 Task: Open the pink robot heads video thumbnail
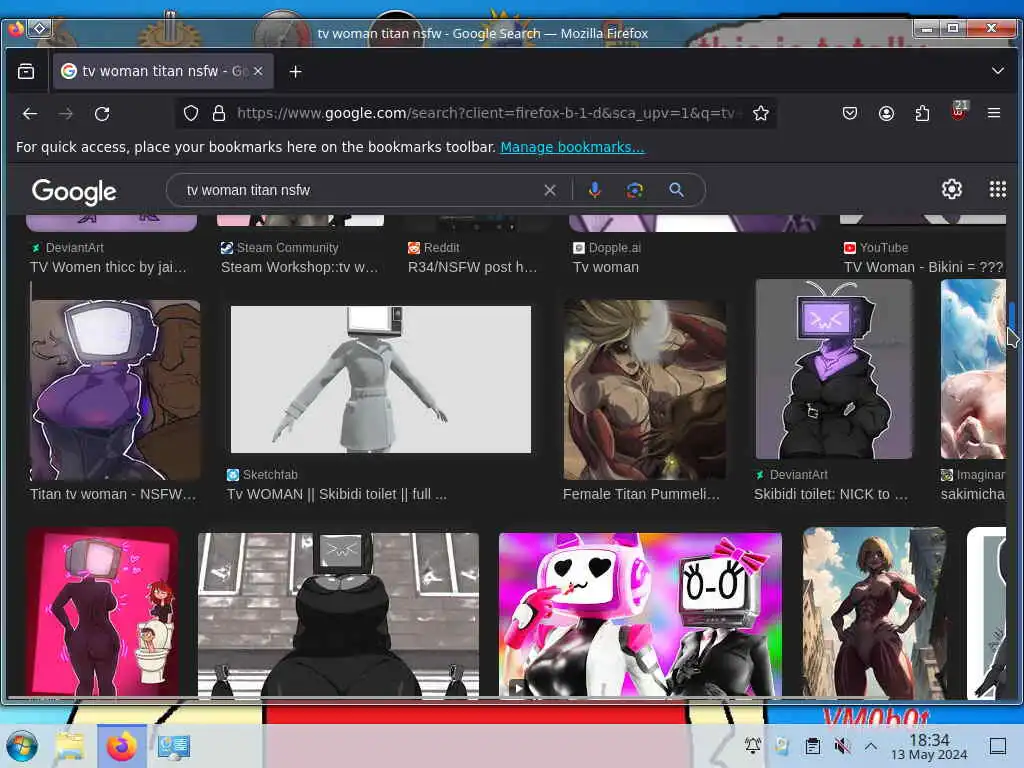640,615
